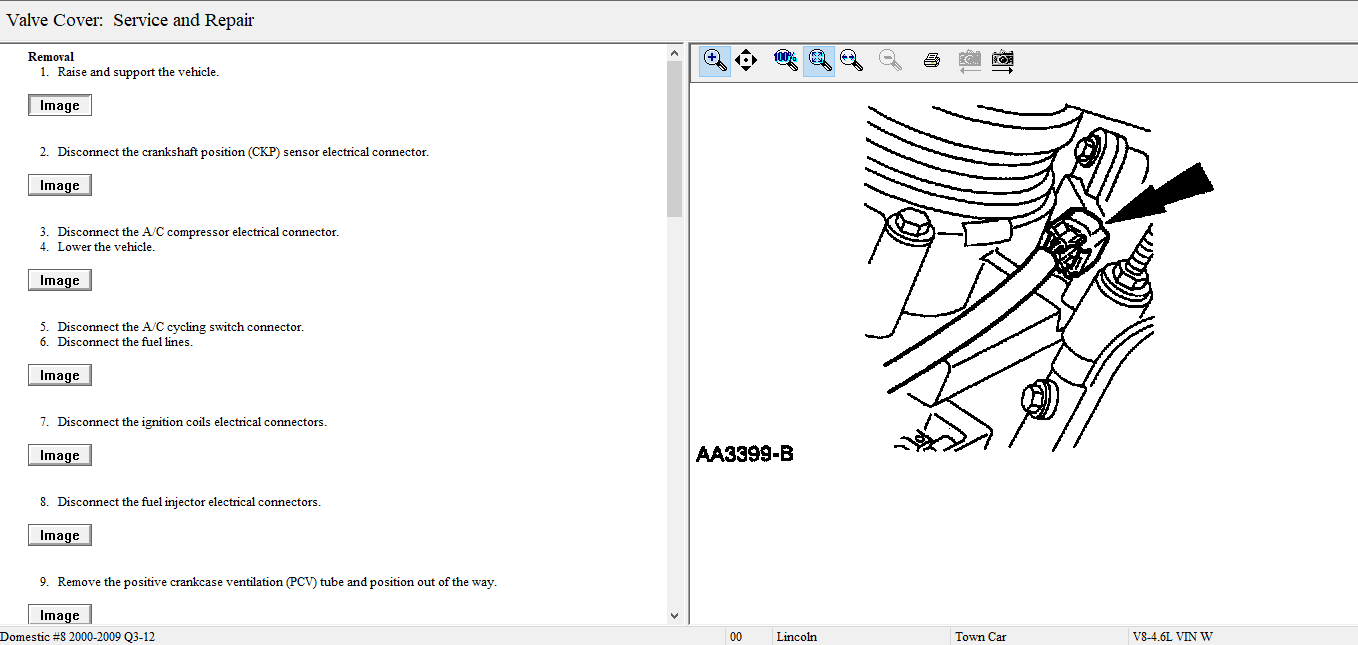
Task: Fit the image to window width
Action: pos(851,60)
